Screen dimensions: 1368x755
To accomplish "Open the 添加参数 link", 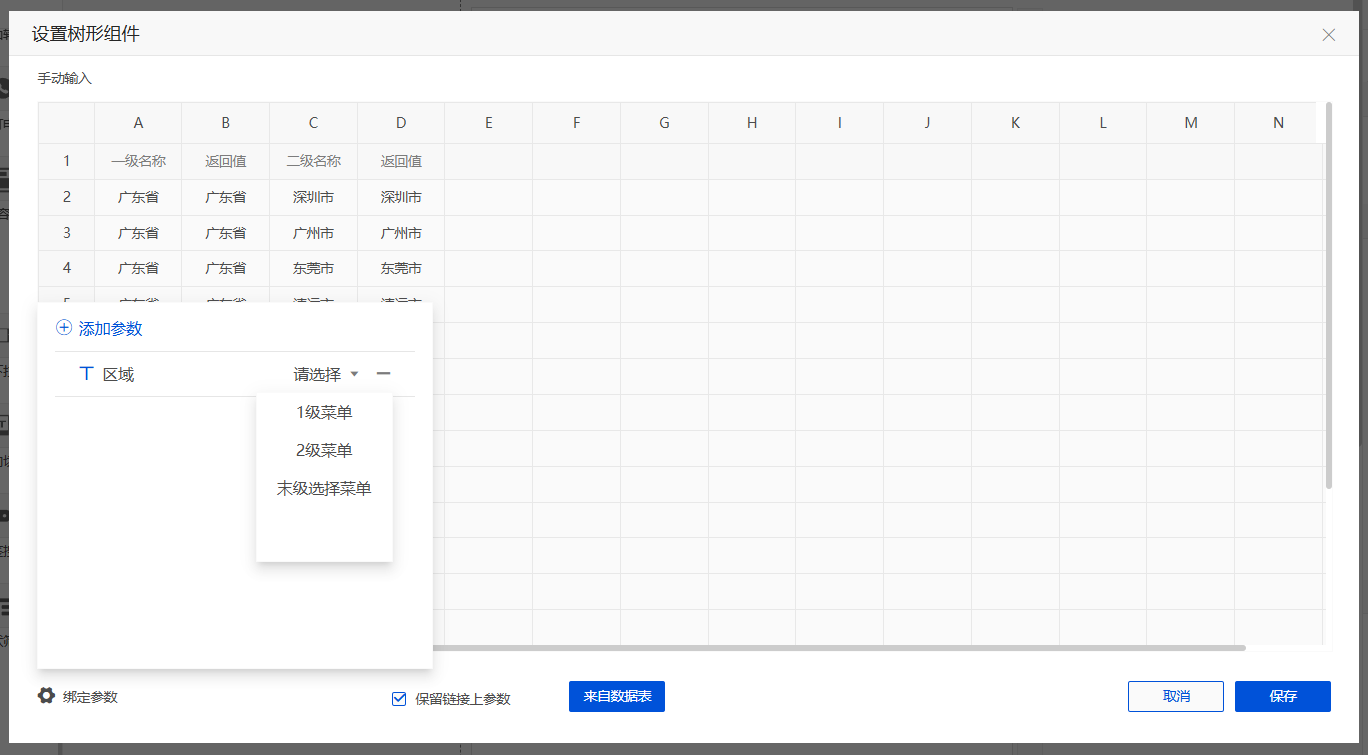I will click(x=110, y=328).
